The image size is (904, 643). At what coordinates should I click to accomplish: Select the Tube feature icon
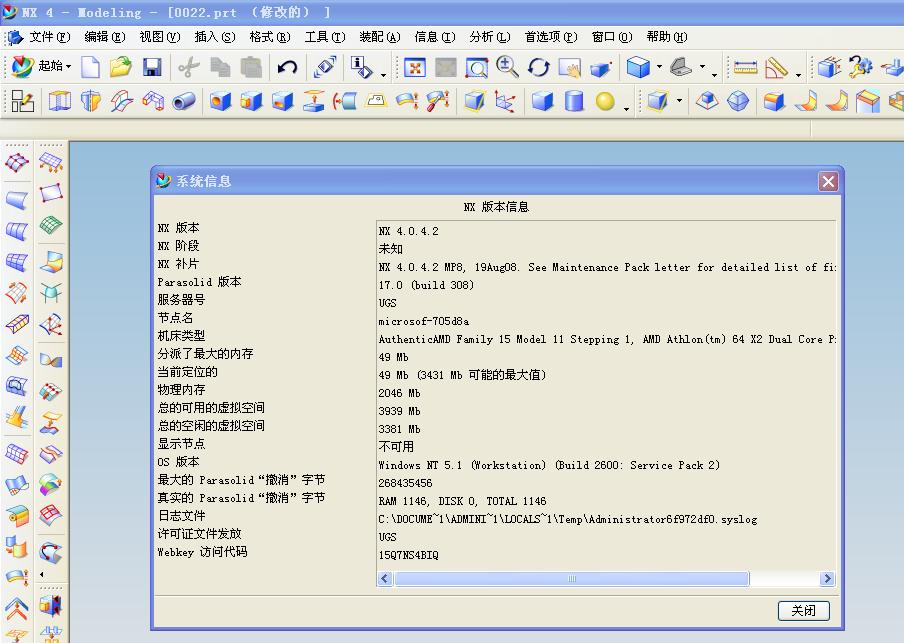coord(184,101)
